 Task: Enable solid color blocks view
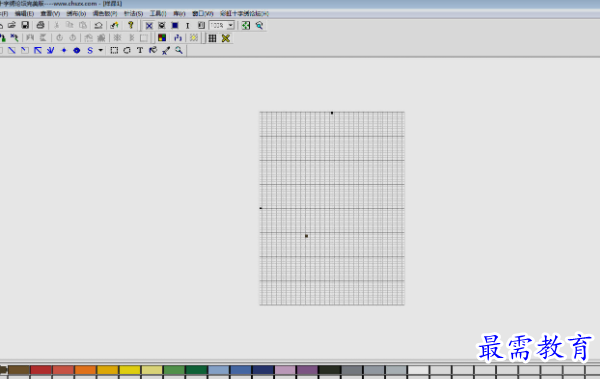(x=174, y=26)
